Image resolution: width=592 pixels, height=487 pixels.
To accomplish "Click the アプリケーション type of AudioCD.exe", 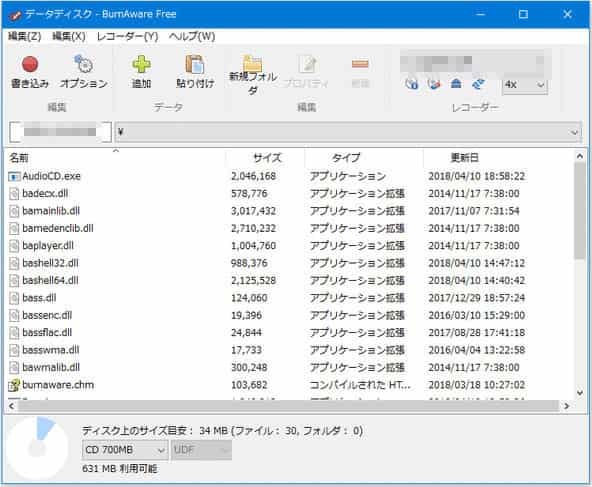I will coord(347,176).
